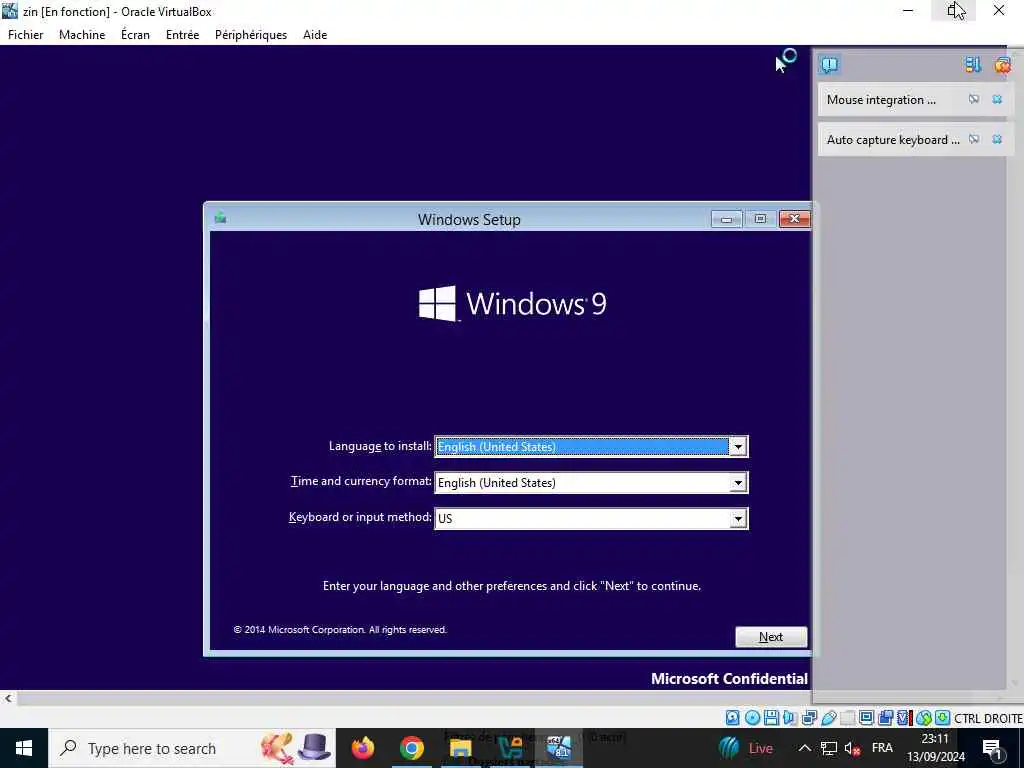Click the network icon in system tray

click(x=829, y=748)
